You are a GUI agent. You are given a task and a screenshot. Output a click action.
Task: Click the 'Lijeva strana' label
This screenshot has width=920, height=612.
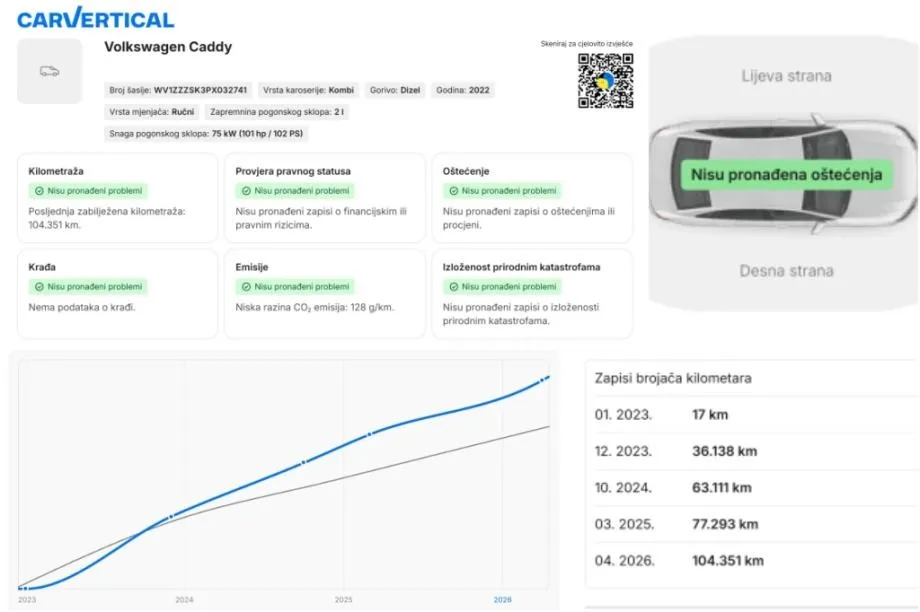[x=786, y=76]
